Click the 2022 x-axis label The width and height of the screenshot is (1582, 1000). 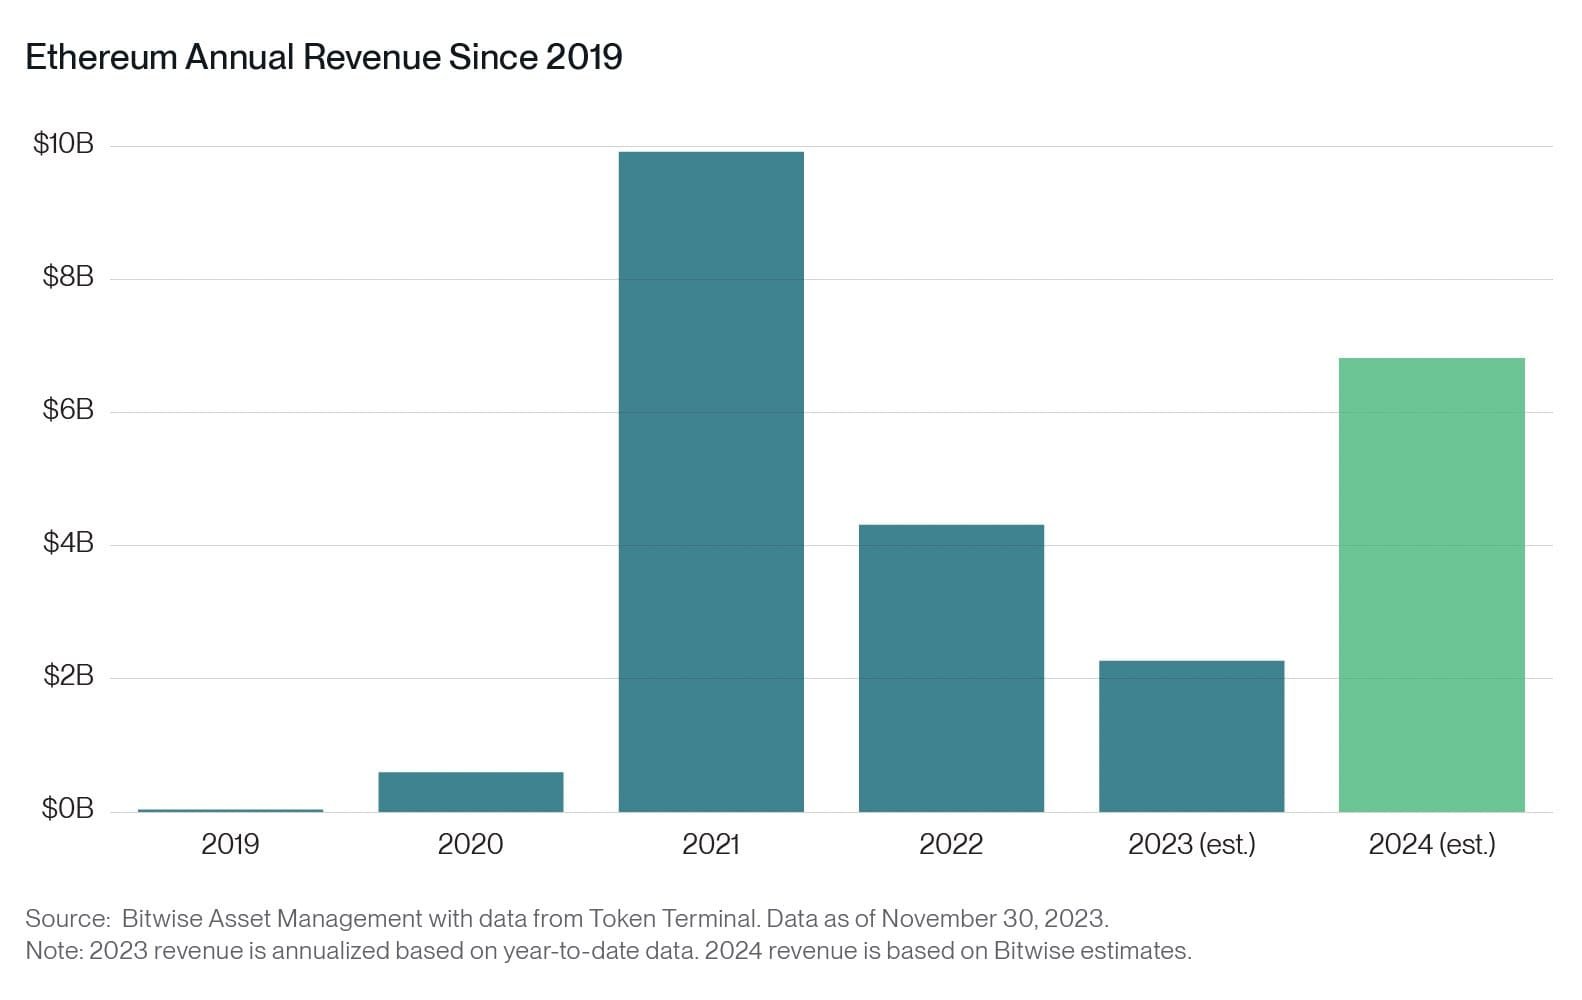tap(951, 844)
